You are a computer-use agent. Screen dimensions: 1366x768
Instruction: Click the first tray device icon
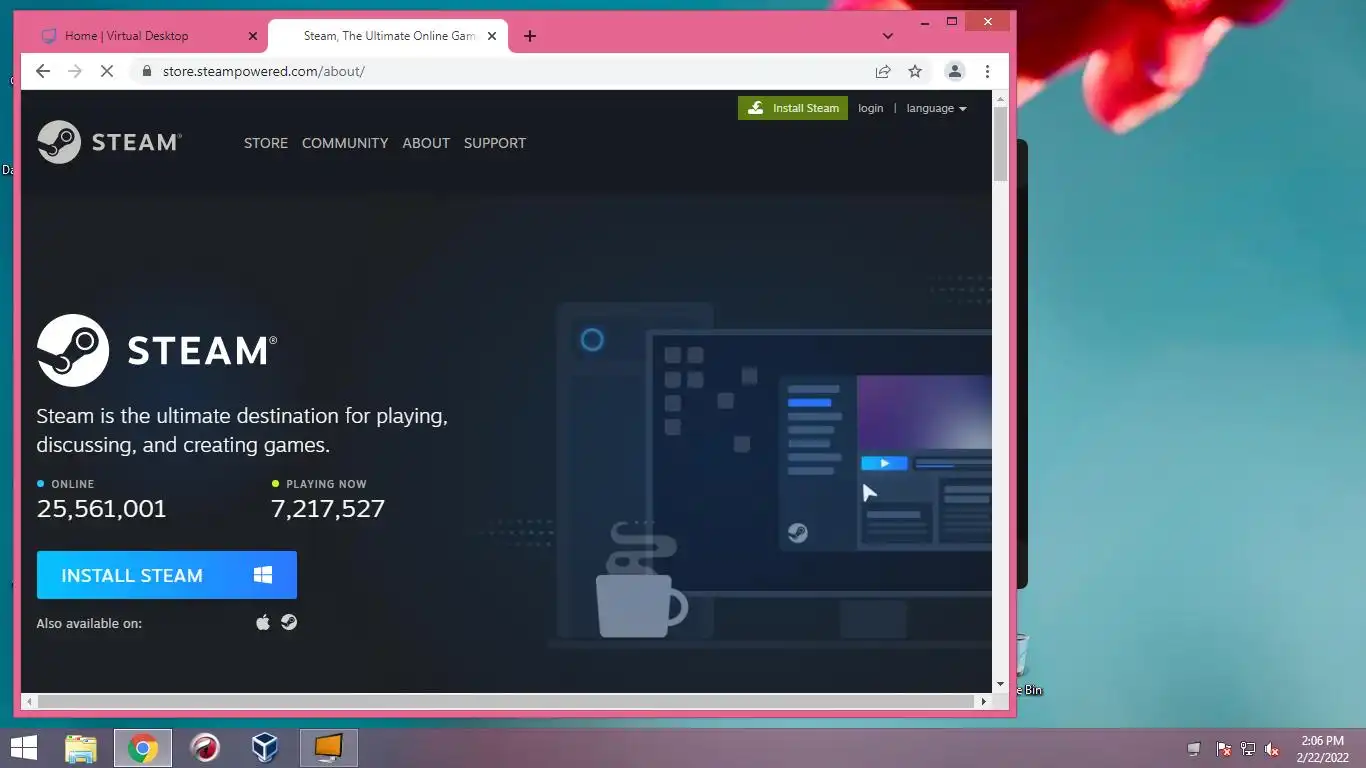1194,749
